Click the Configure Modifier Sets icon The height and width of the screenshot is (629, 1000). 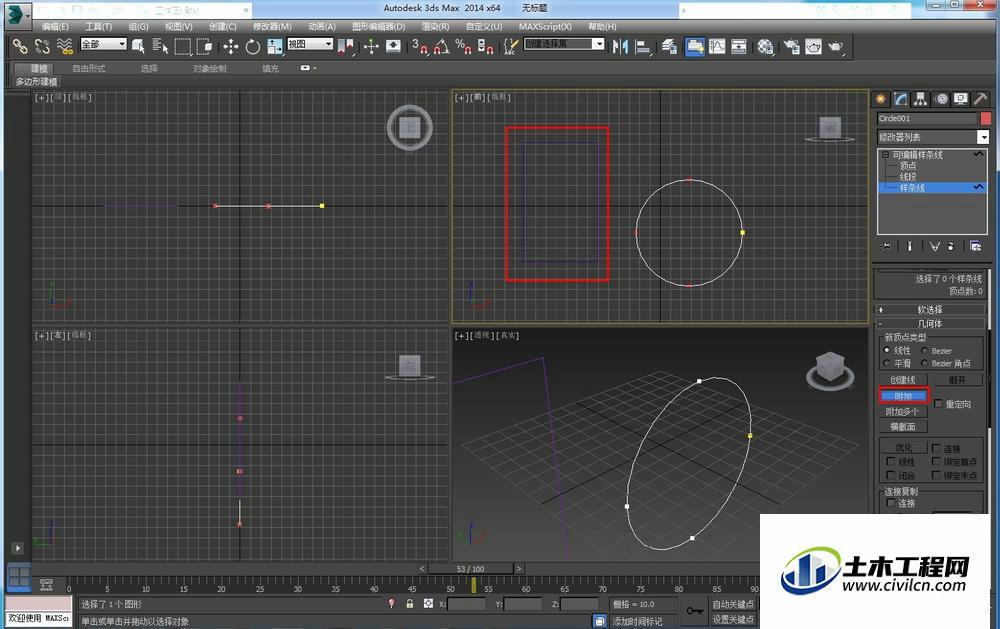point(975,246)
